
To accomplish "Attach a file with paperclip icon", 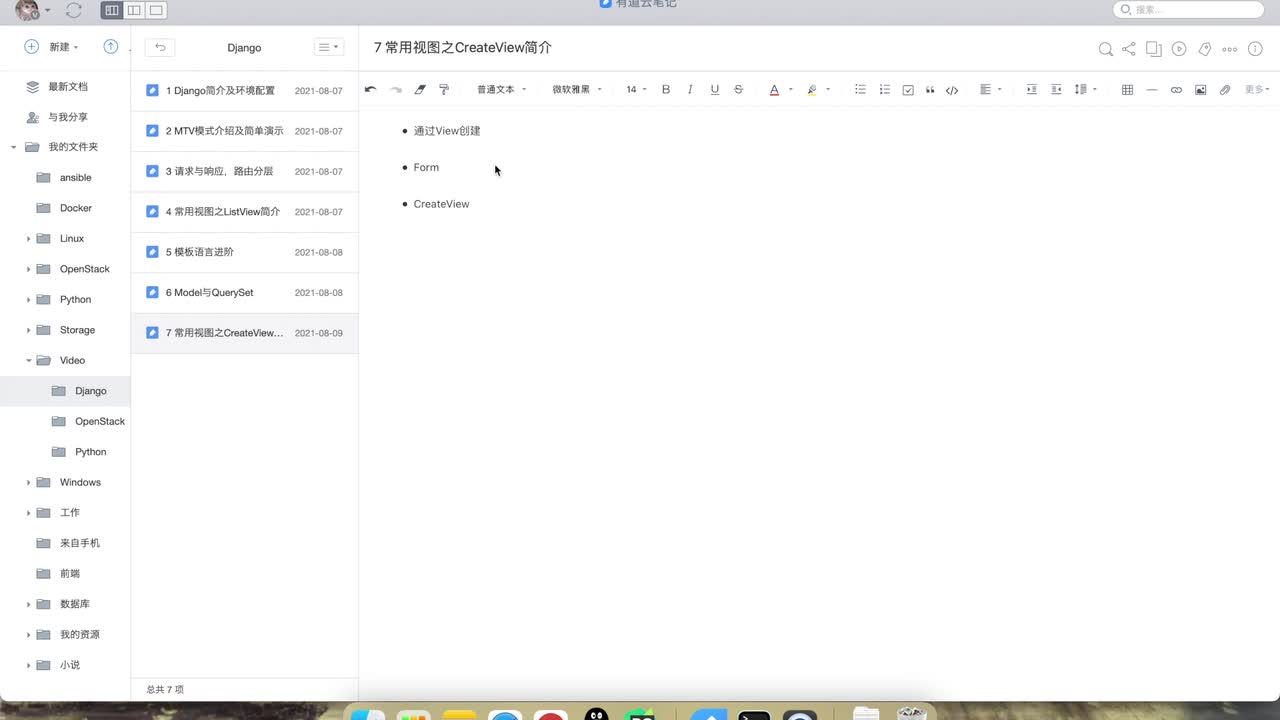I will 1225,90.
